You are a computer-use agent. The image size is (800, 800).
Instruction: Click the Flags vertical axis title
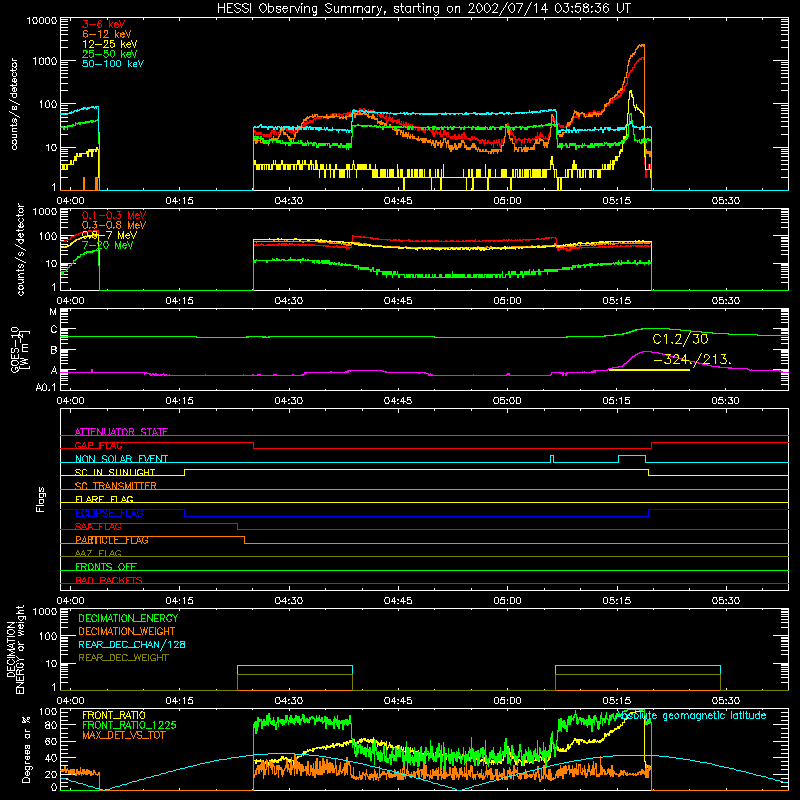pyautogui.click(x=41, y=499)
